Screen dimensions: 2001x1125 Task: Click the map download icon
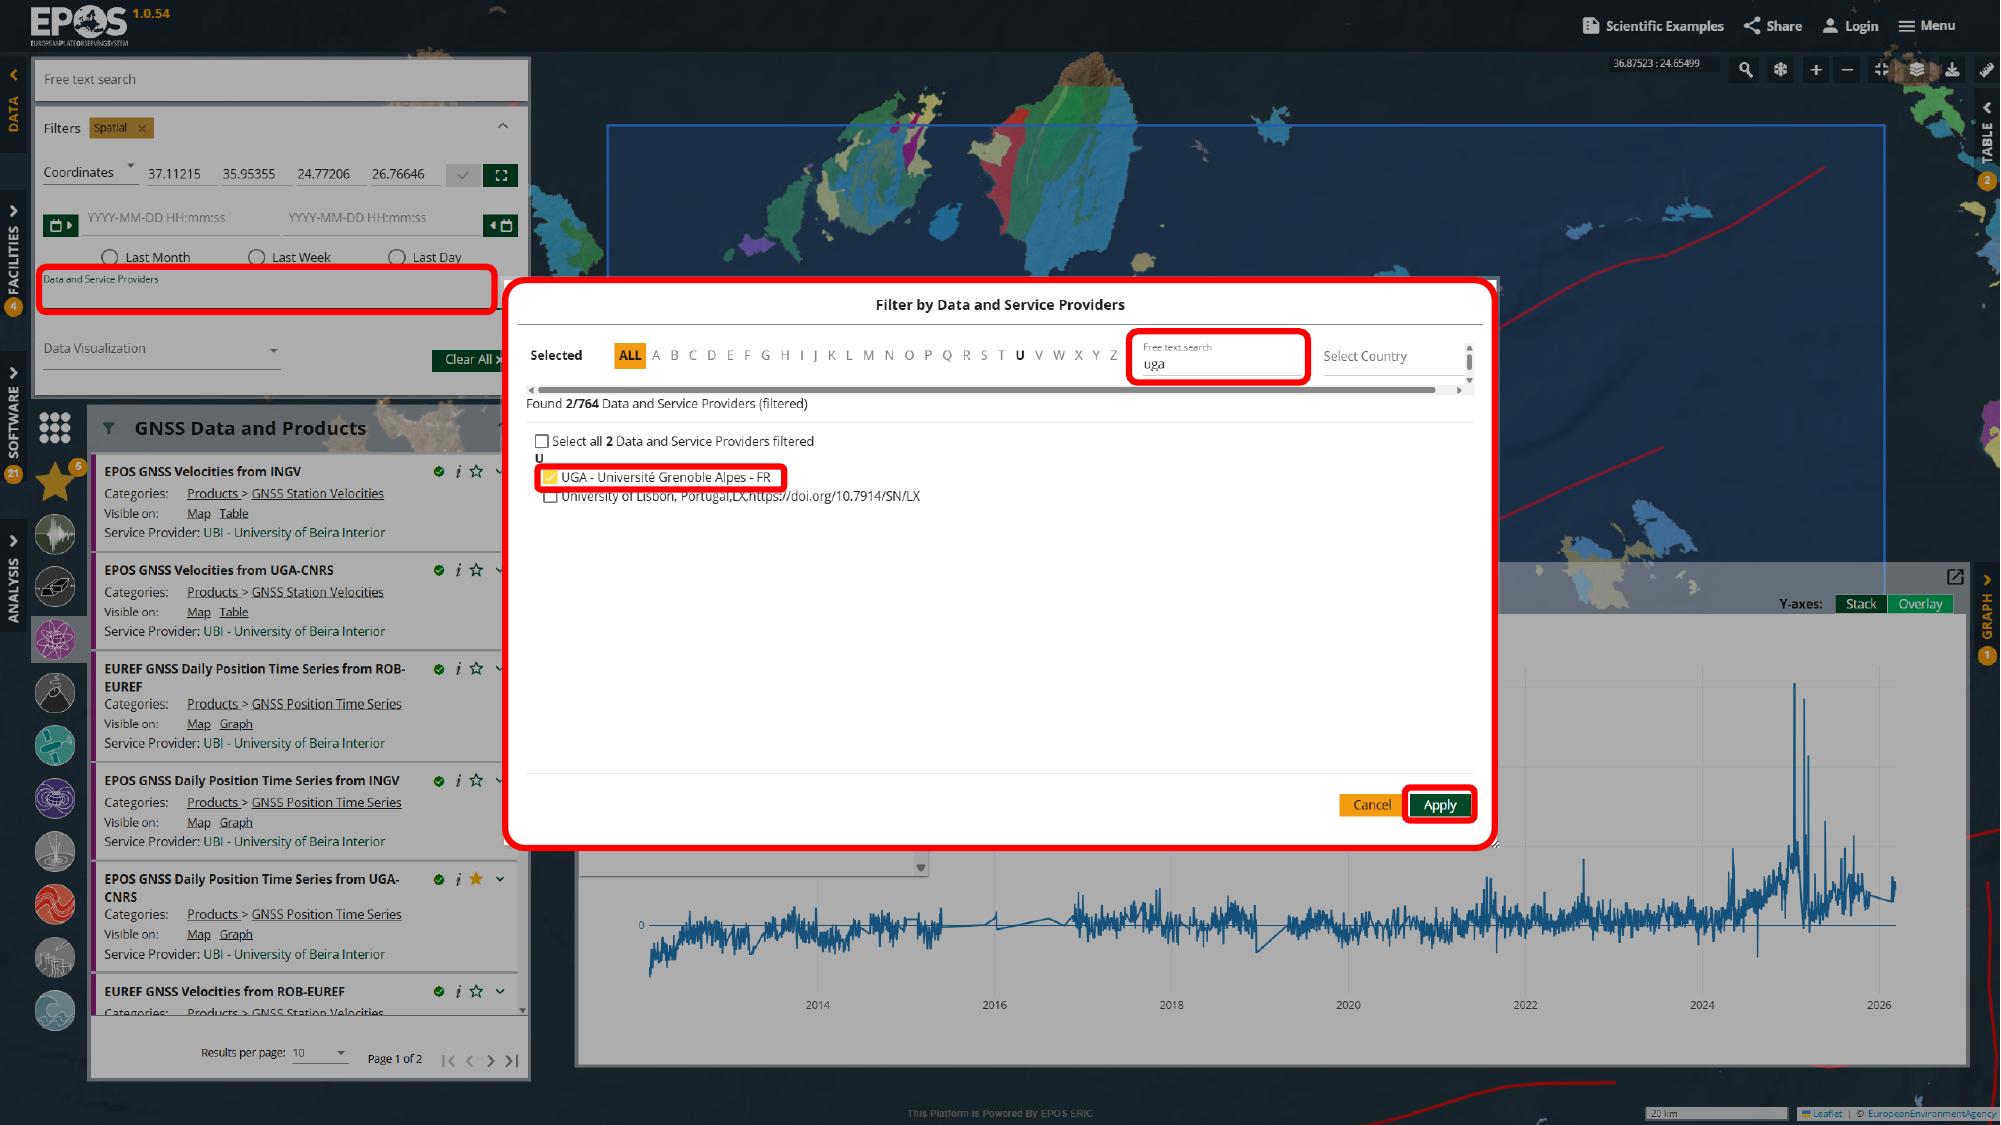point(1952,70)
